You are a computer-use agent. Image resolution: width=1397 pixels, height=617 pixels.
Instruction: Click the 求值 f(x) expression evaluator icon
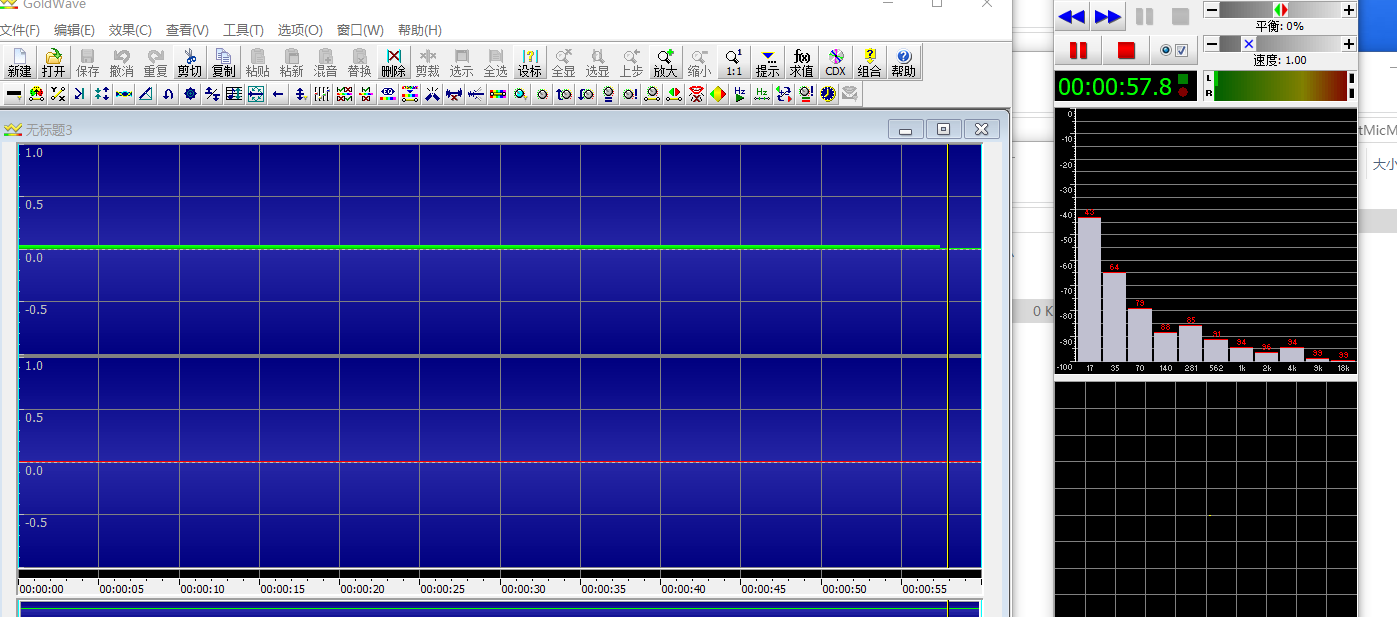coord(801,62)
